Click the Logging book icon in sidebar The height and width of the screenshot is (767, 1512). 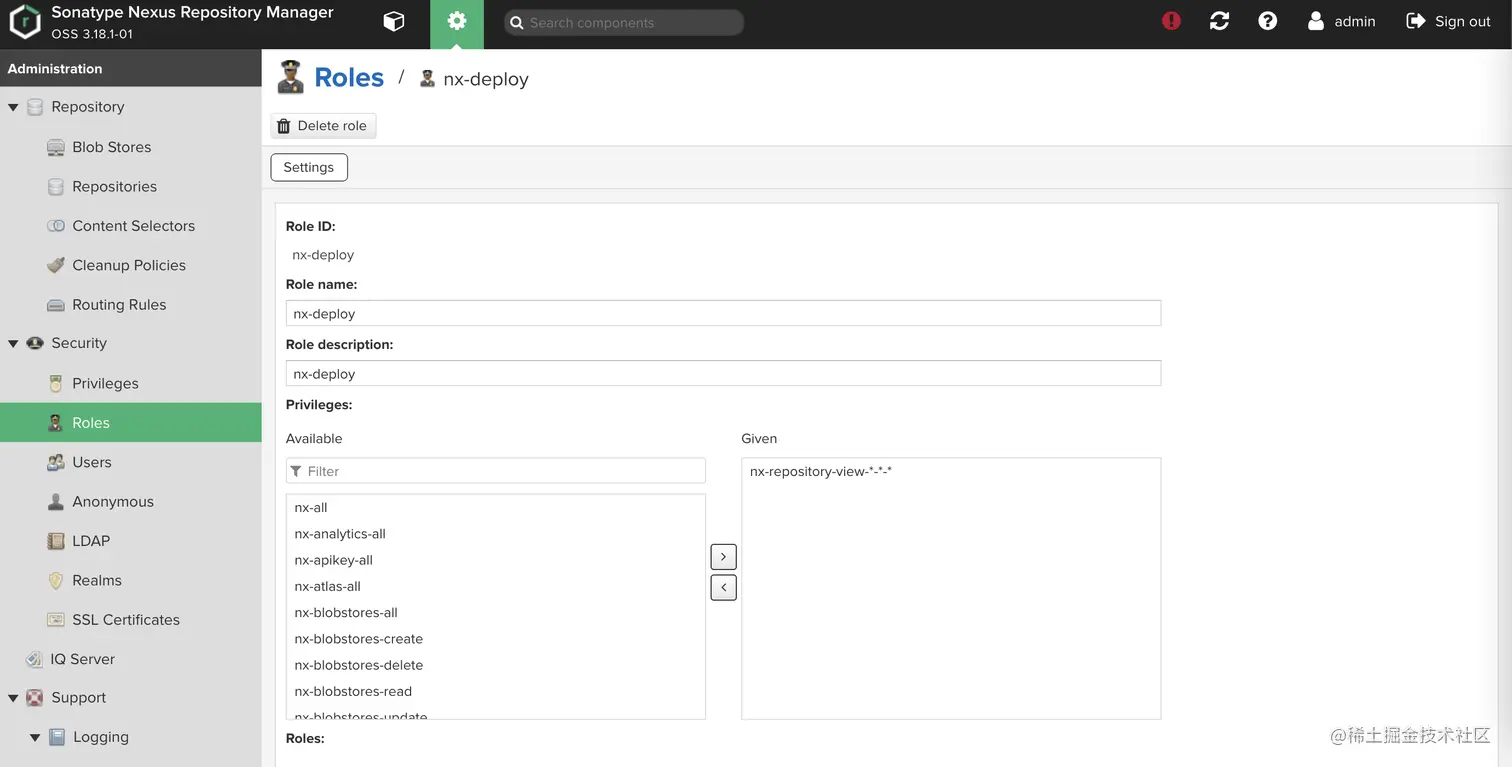pos(57,738)
